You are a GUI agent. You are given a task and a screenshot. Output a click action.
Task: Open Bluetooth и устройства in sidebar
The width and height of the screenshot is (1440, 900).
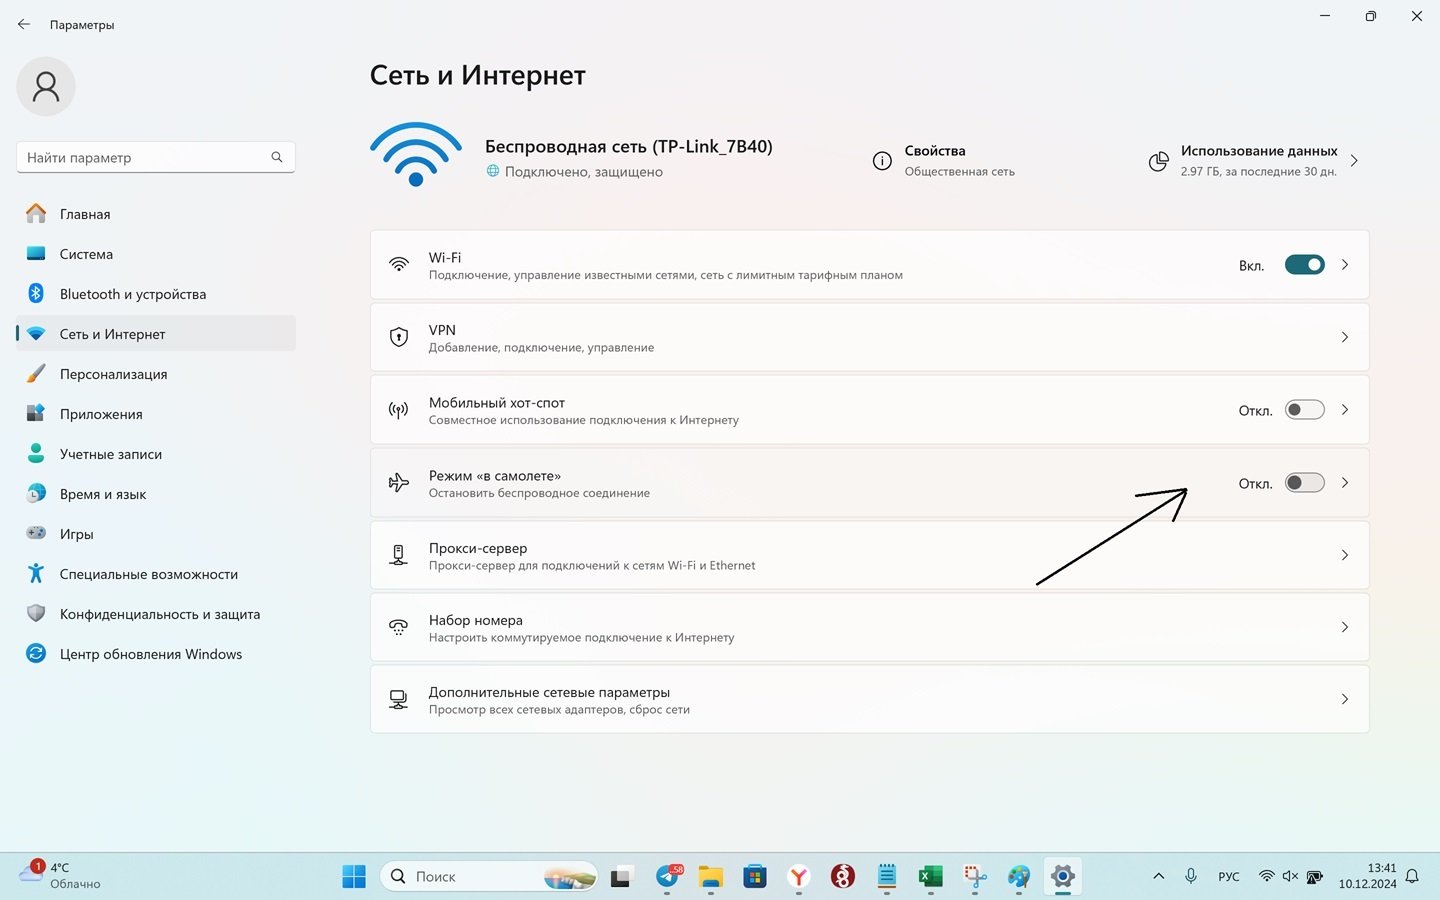click(156, 293)
